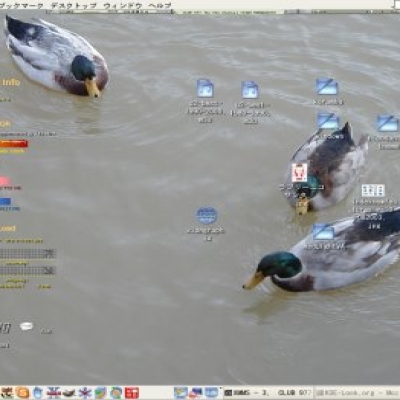
Task: Open the folder icon at the right screen edge
Action: [388, 123]
